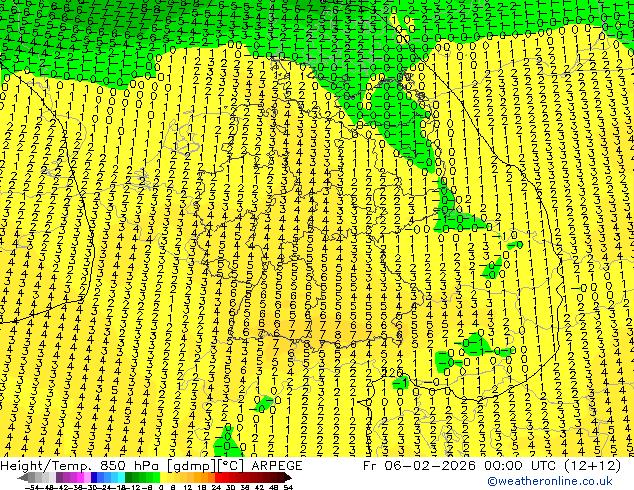Click the '[°C]' unit label in the title

(231, 466)
